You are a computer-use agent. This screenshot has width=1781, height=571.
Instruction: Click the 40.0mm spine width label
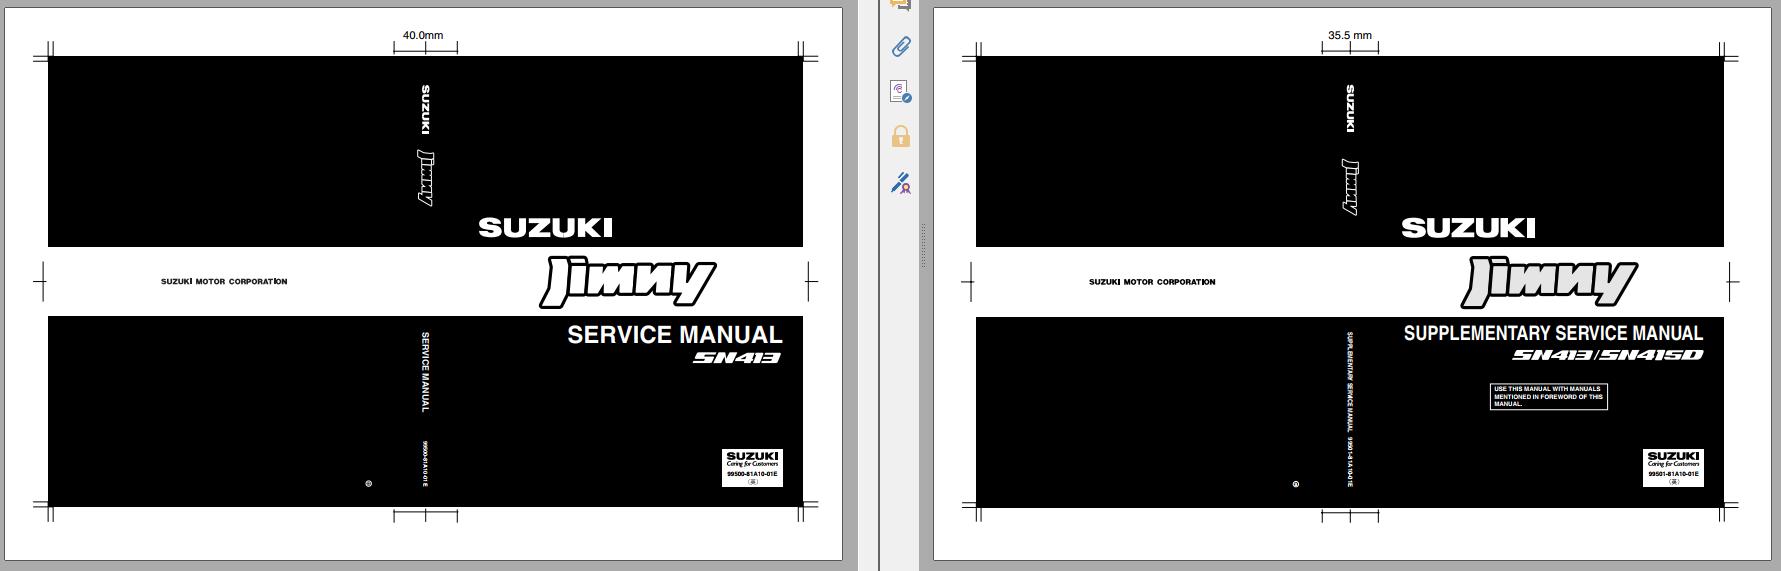coord(423,35)
